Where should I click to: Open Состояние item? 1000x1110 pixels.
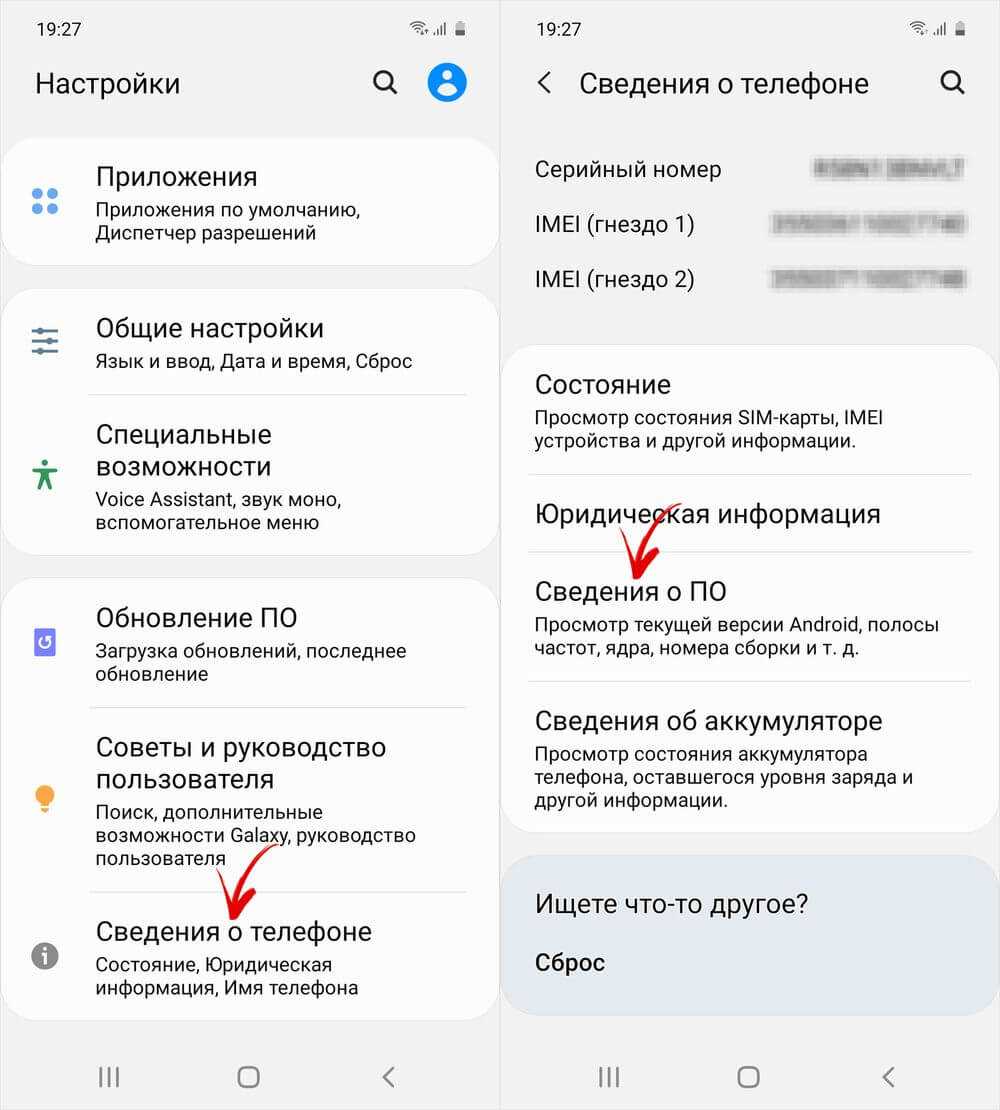coord(749,411)
